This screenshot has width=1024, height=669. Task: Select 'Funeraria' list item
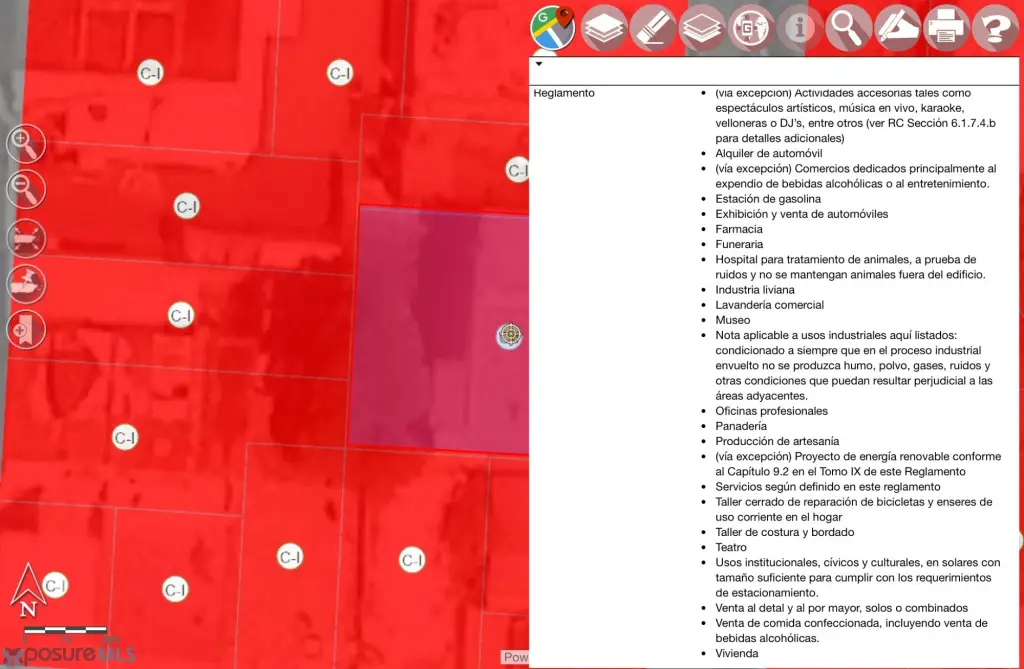click(739, 244)
